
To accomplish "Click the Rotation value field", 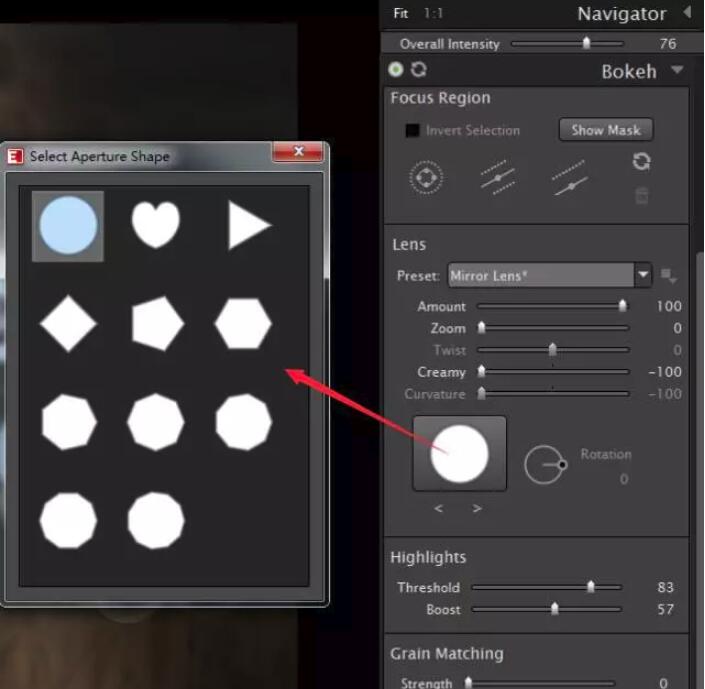I will pyautogui.click(x=624, y=479).
